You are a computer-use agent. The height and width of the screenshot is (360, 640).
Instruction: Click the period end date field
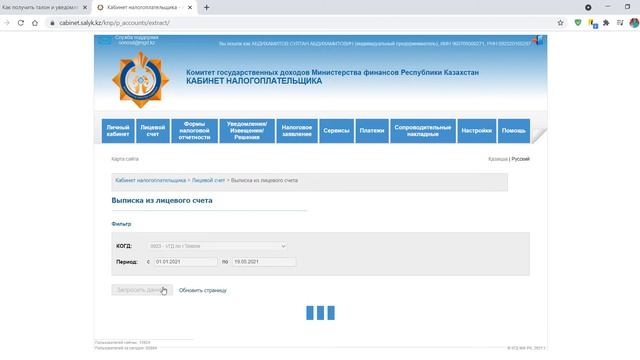tap(264, 262)
